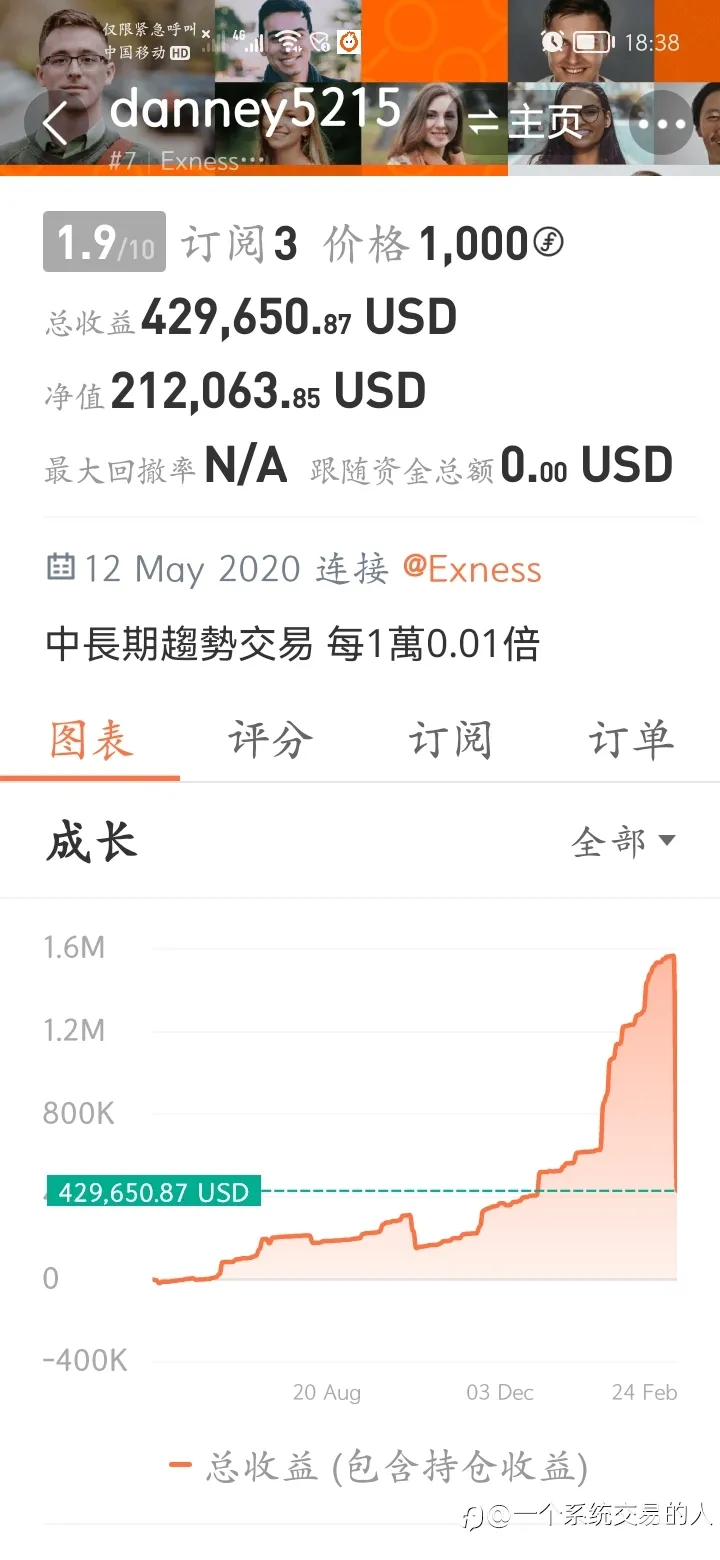Image resolution: width=720 pixels, height=1560 pixels.
Task: Tap the danney5215 username header
Action: [255, 109]
